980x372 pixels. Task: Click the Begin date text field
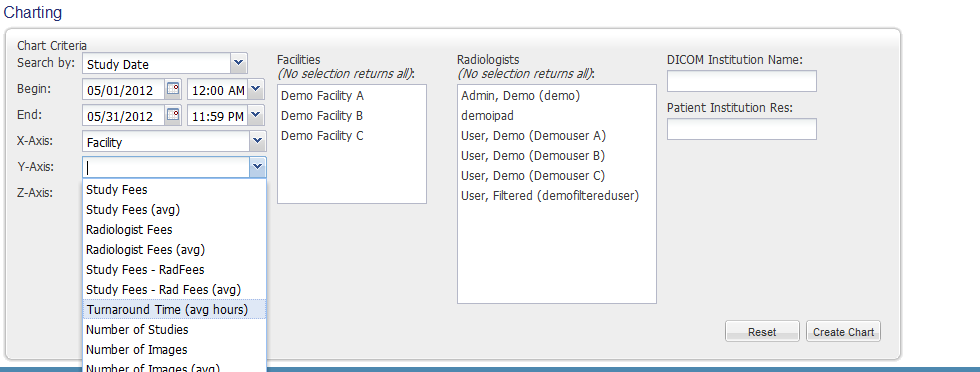[x=124, y=89]
